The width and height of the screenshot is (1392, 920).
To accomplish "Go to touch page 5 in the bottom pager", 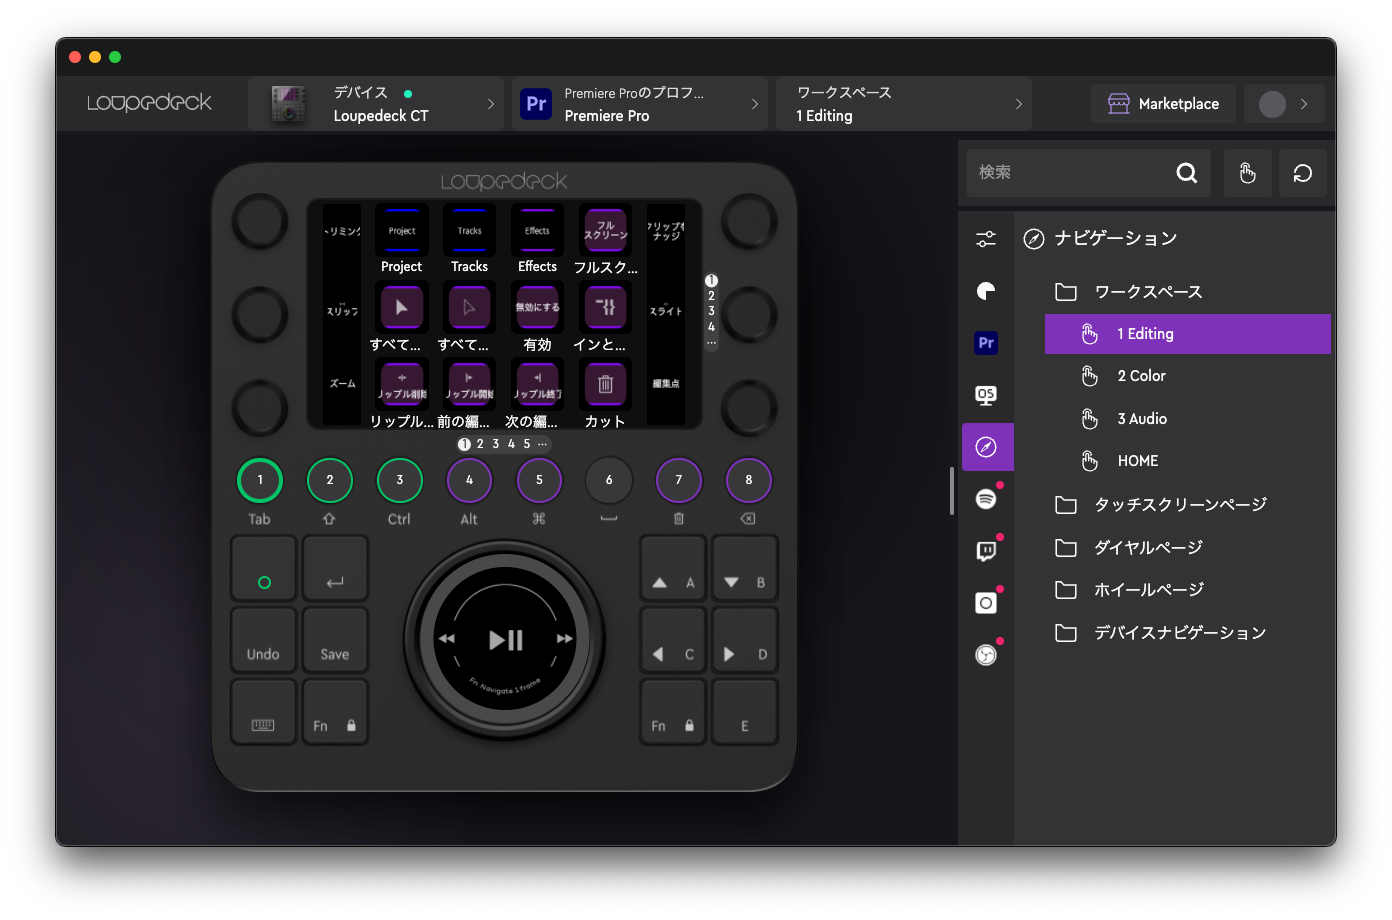I will [x=527, y=444].
